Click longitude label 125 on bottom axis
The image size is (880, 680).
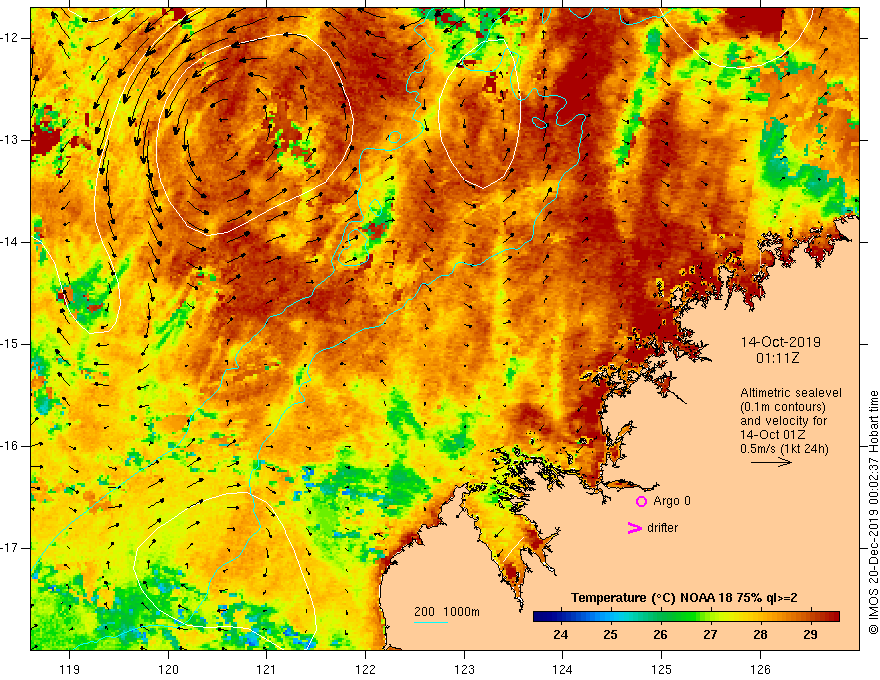(662, 669)
